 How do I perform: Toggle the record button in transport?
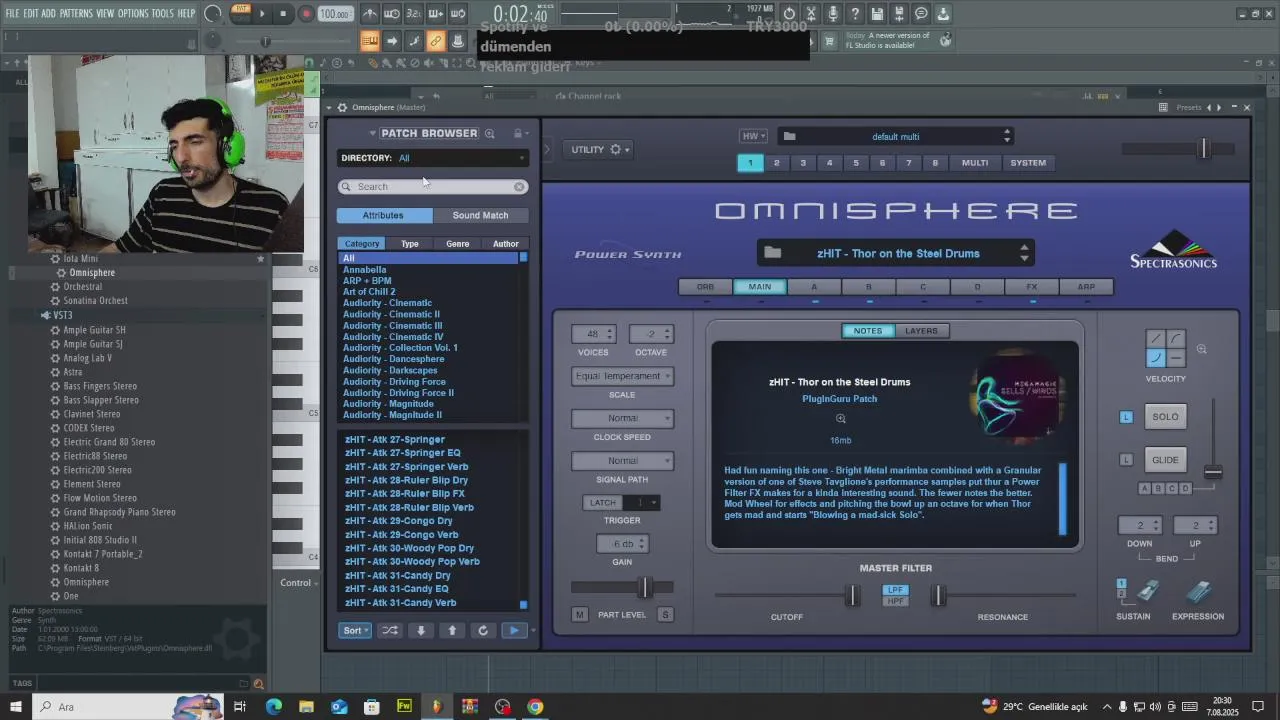(306, 14)
